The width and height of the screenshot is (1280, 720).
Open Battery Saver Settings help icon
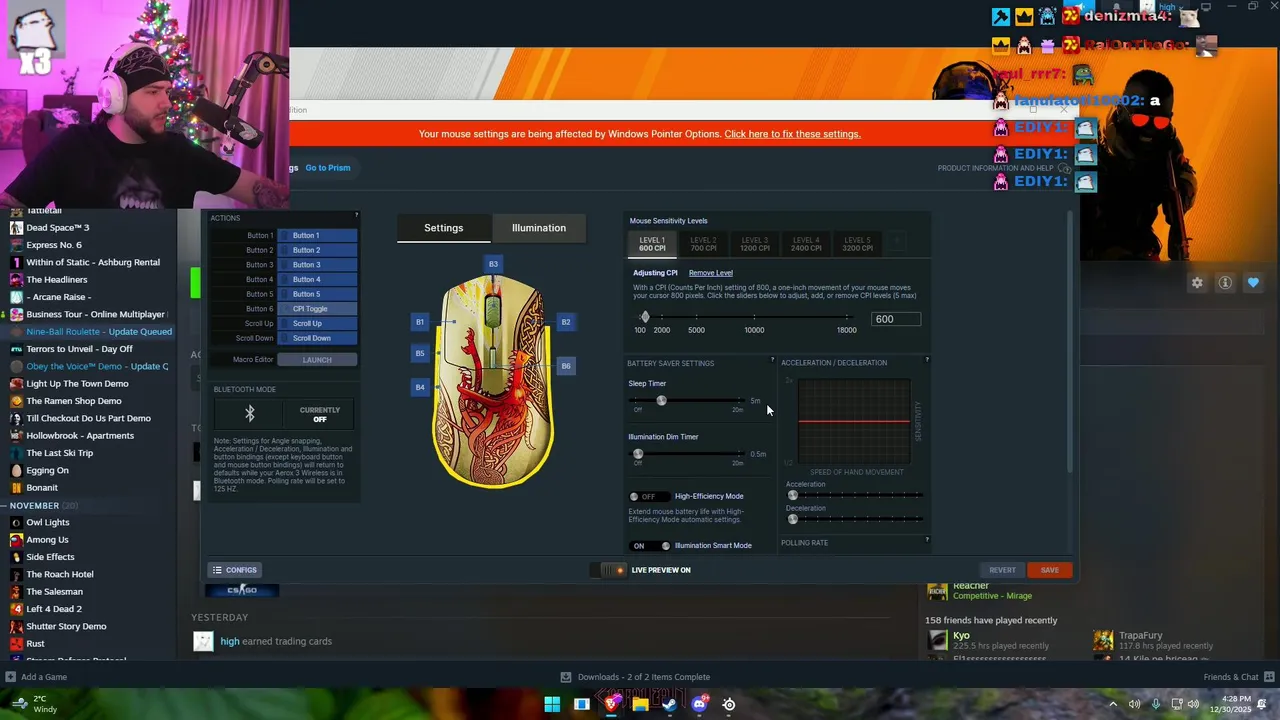[772, 360]
